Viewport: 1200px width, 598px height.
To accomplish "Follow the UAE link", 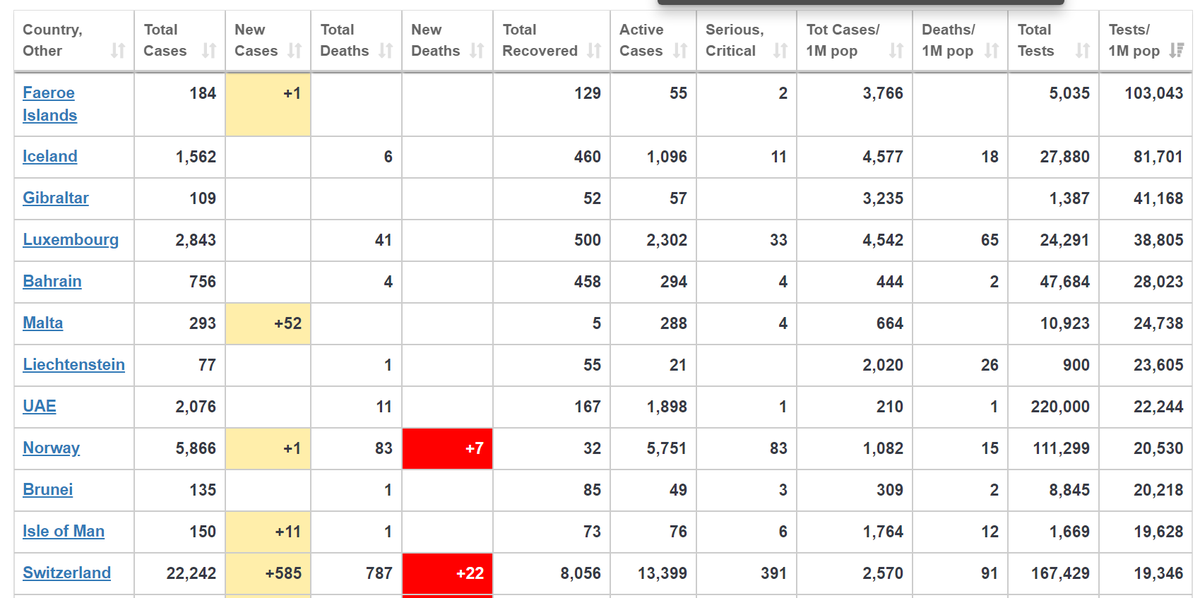I will [x=40, y=407].
